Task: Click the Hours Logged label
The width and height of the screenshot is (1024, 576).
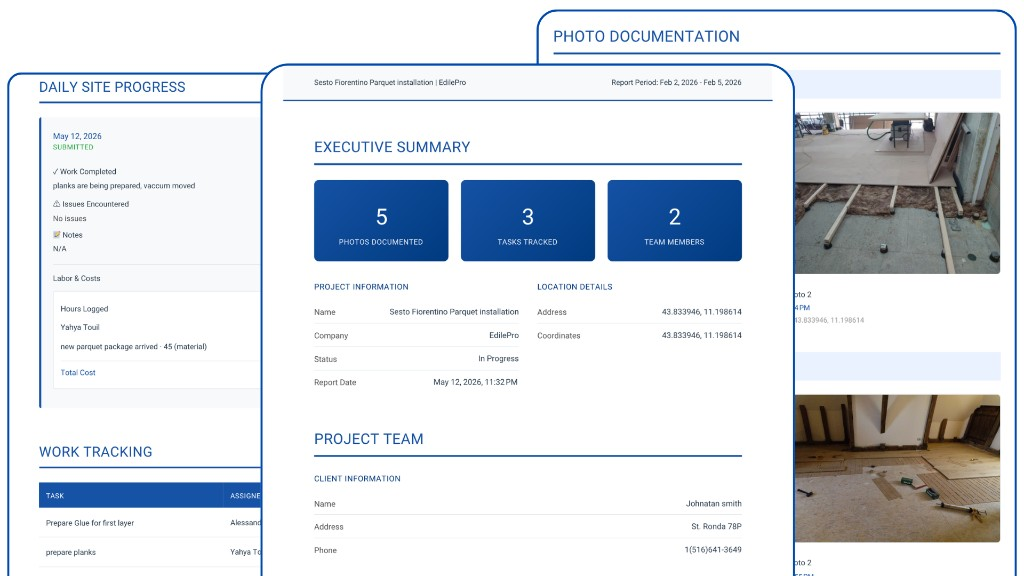Action: point(84,309)
